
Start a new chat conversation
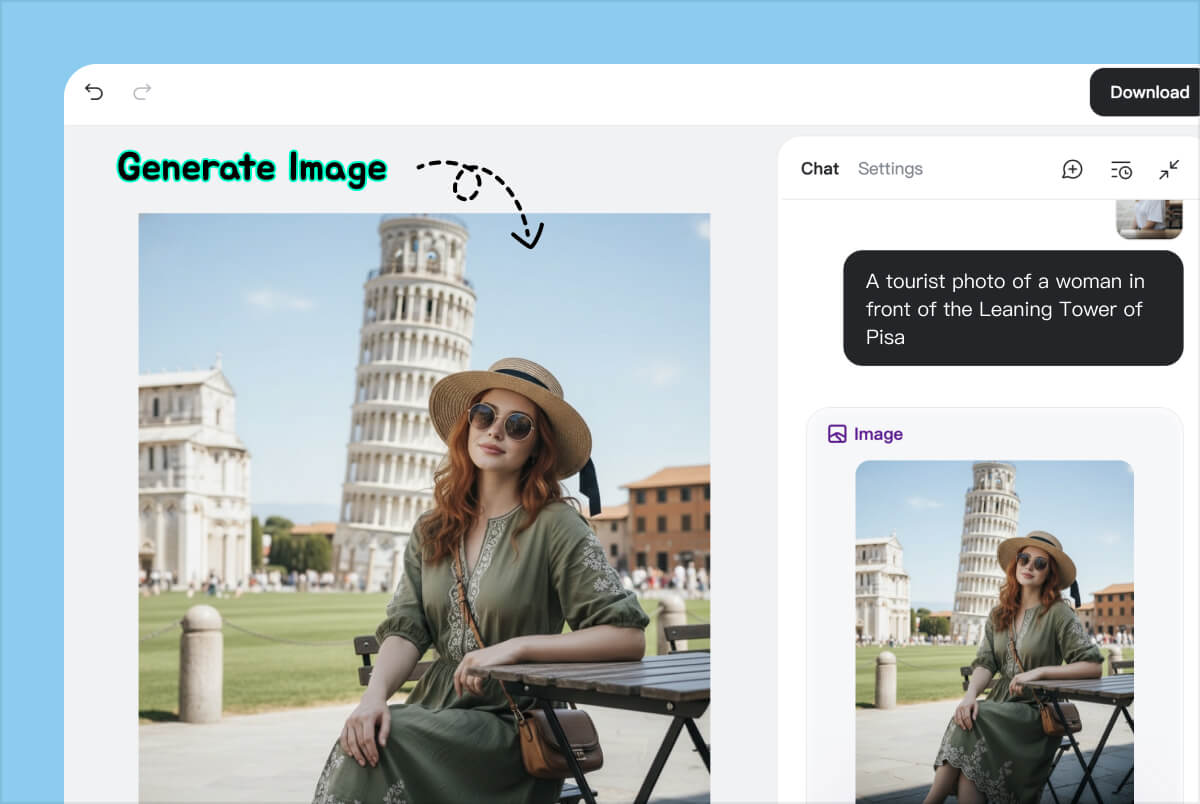(x=1072, y=169)
